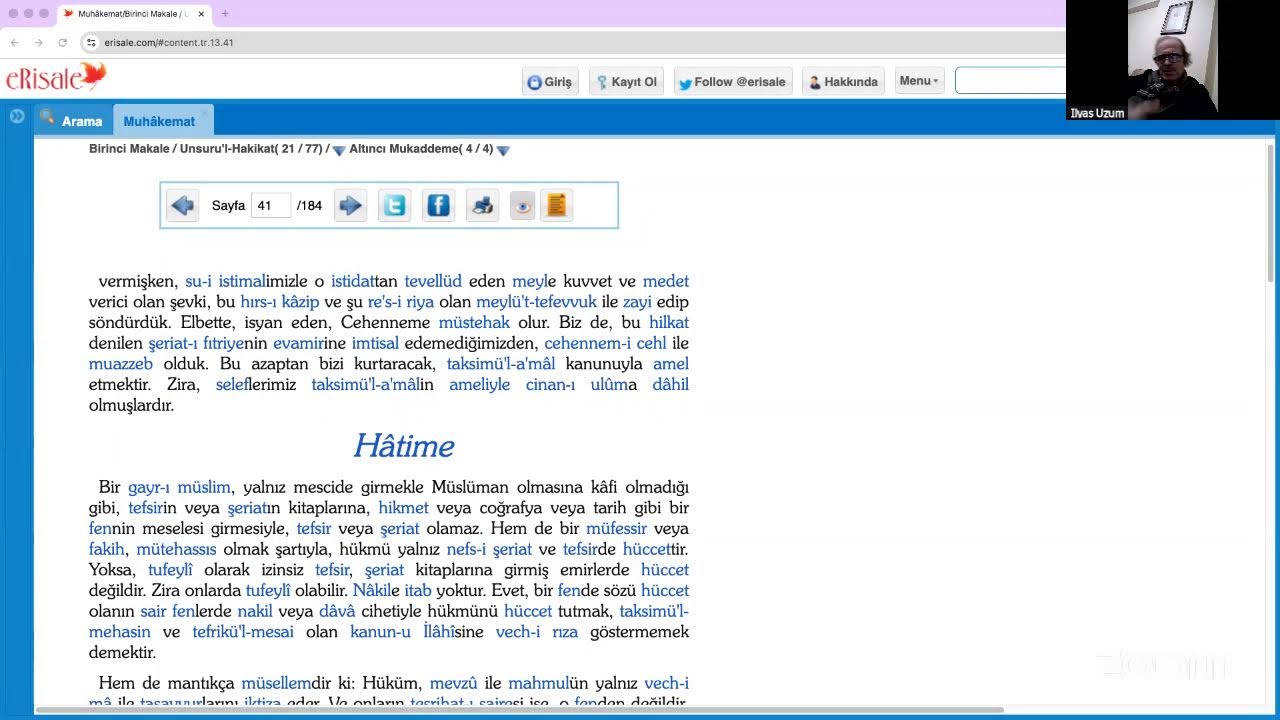Go to the previous page with left arrow
1280x720 pixels.
coord(182,206)
